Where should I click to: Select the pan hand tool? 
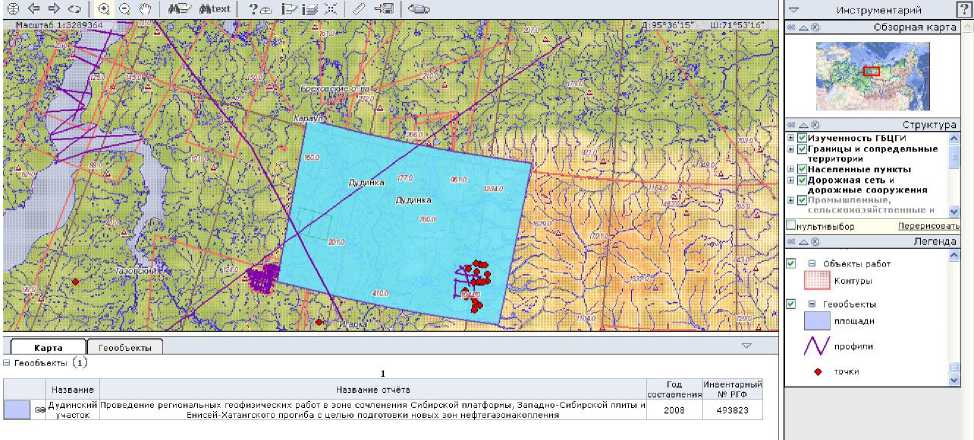click(x=145, y=9)
